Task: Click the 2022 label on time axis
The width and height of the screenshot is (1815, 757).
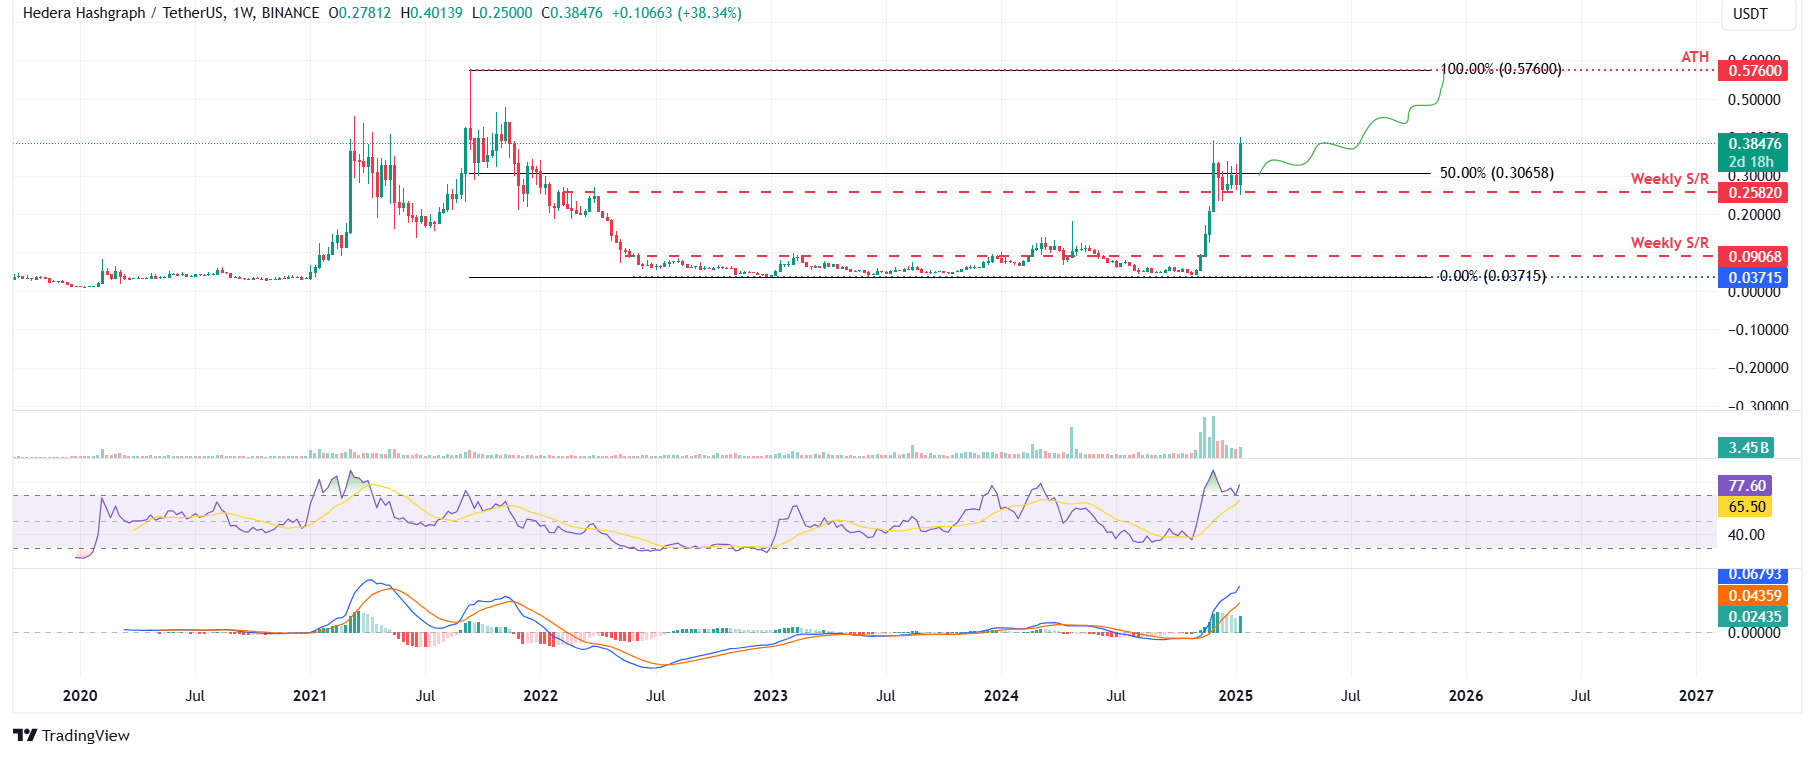Action: pyautogui.click(x=540, y=696)
